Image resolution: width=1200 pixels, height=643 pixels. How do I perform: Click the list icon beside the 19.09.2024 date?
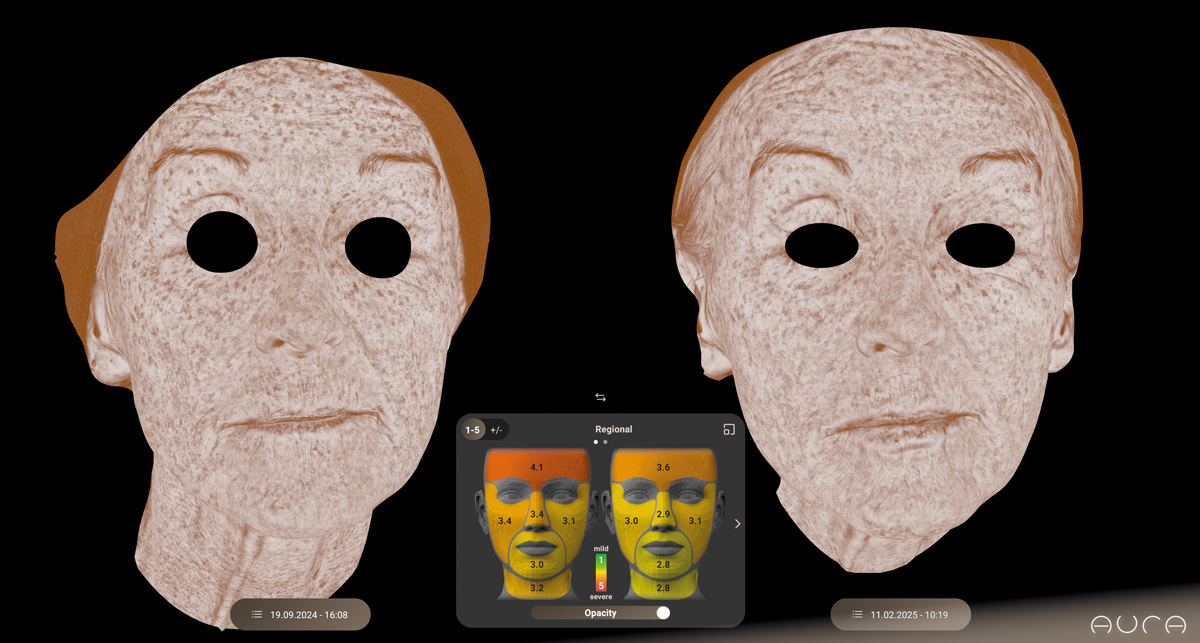pyautogui.click(x=257, y=615)
